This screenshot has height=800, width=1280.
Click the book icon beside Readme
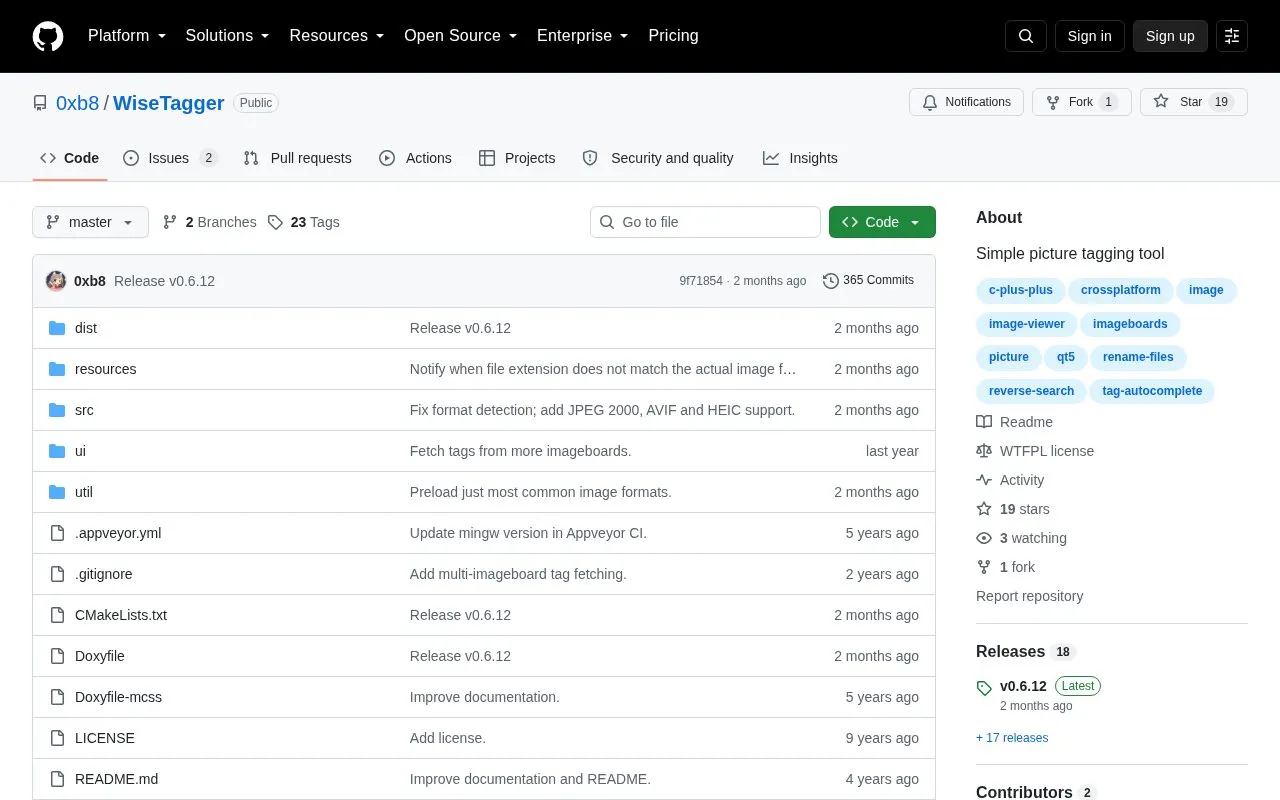coord(984,422)
